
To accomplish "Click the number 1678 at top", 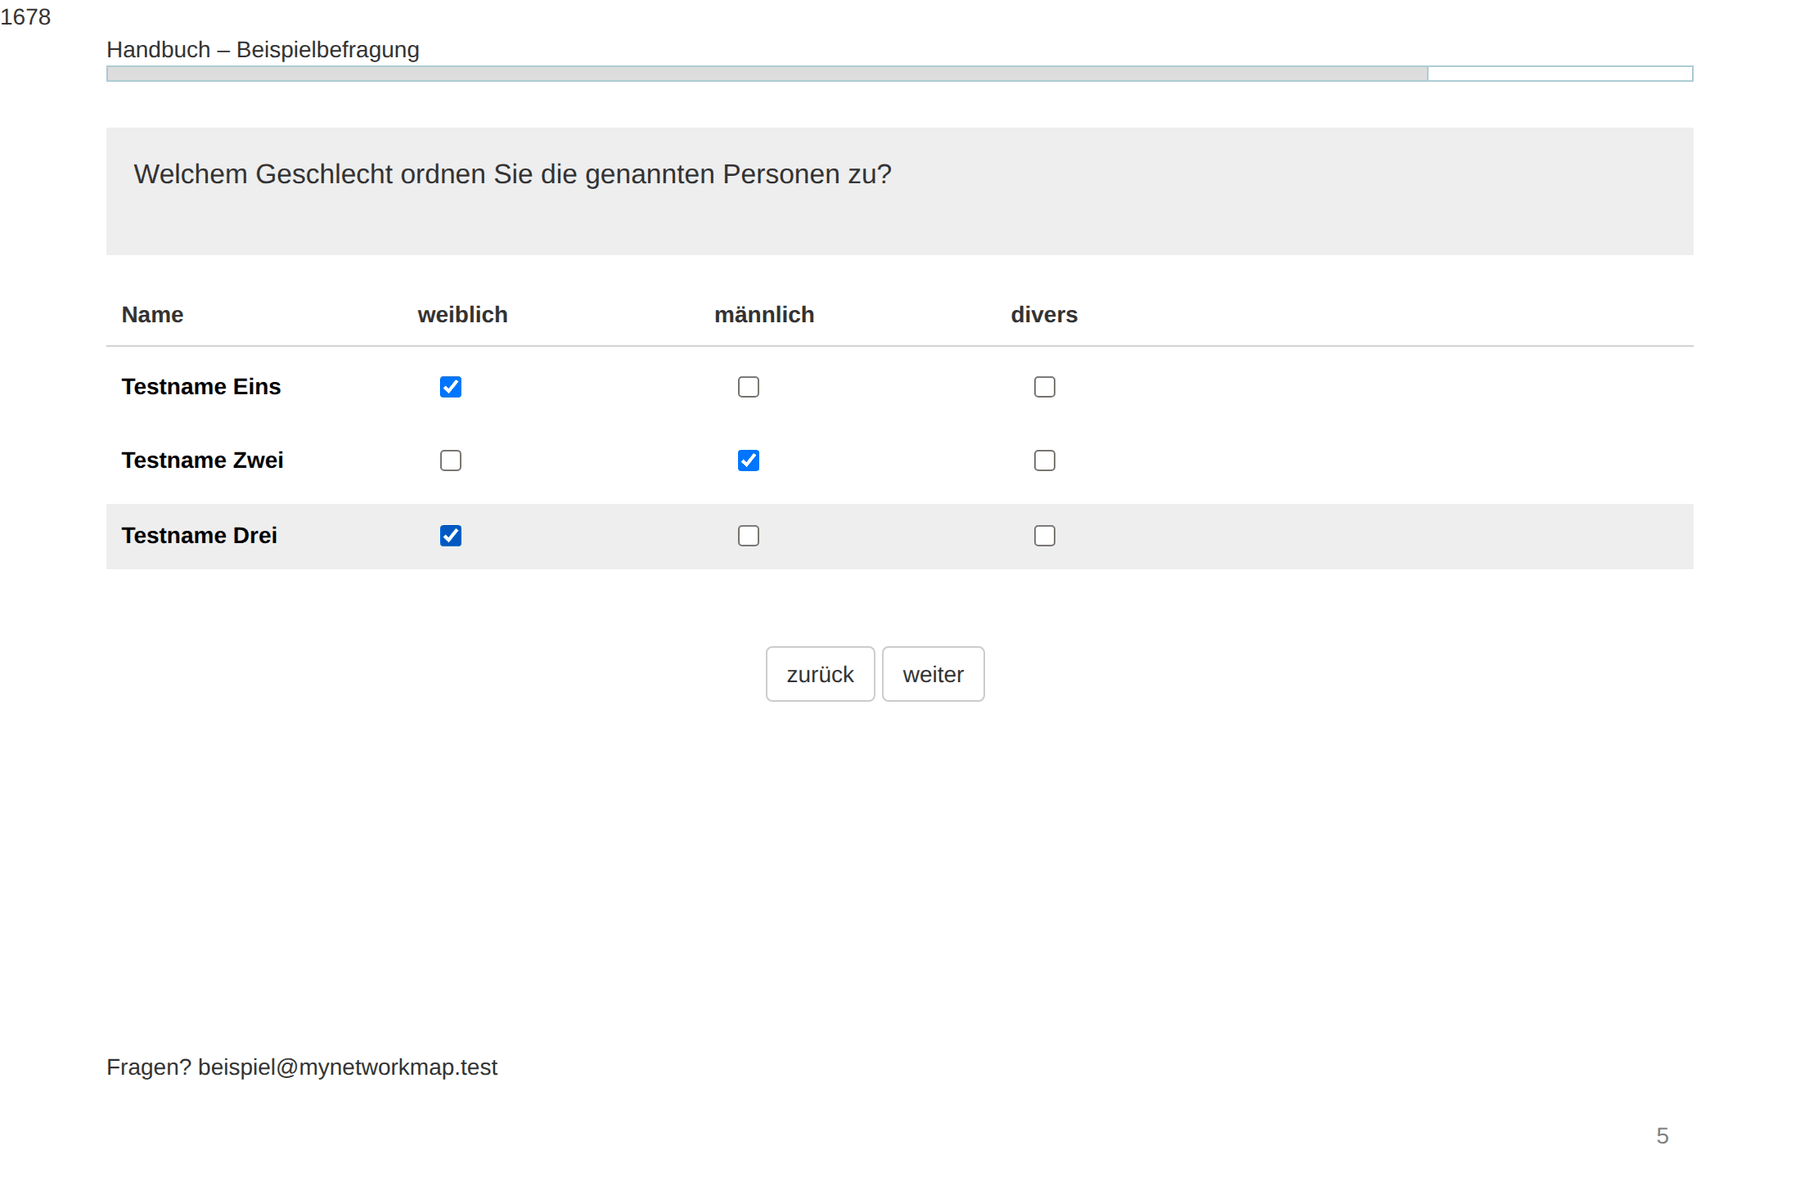I will pos(25,17).
